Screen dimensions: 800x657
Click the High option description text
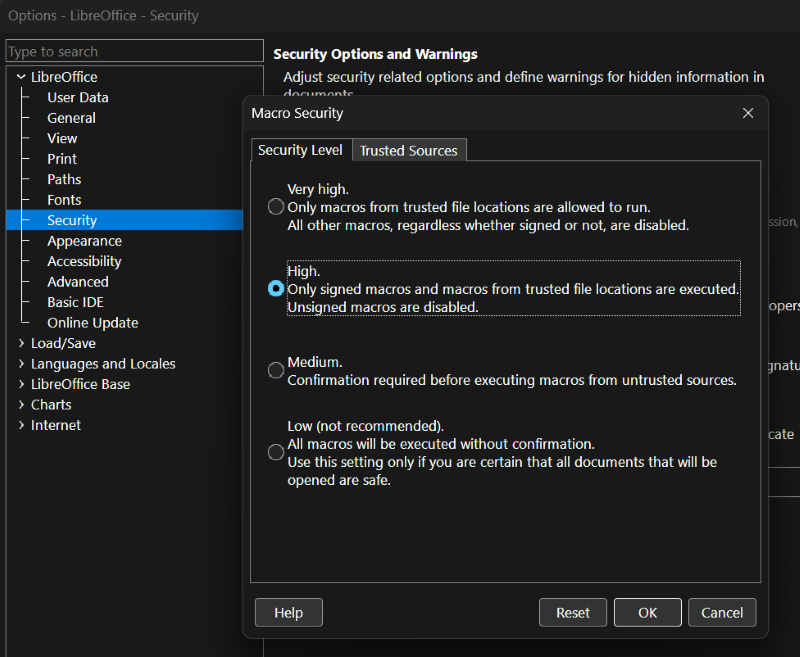[513, 289]
